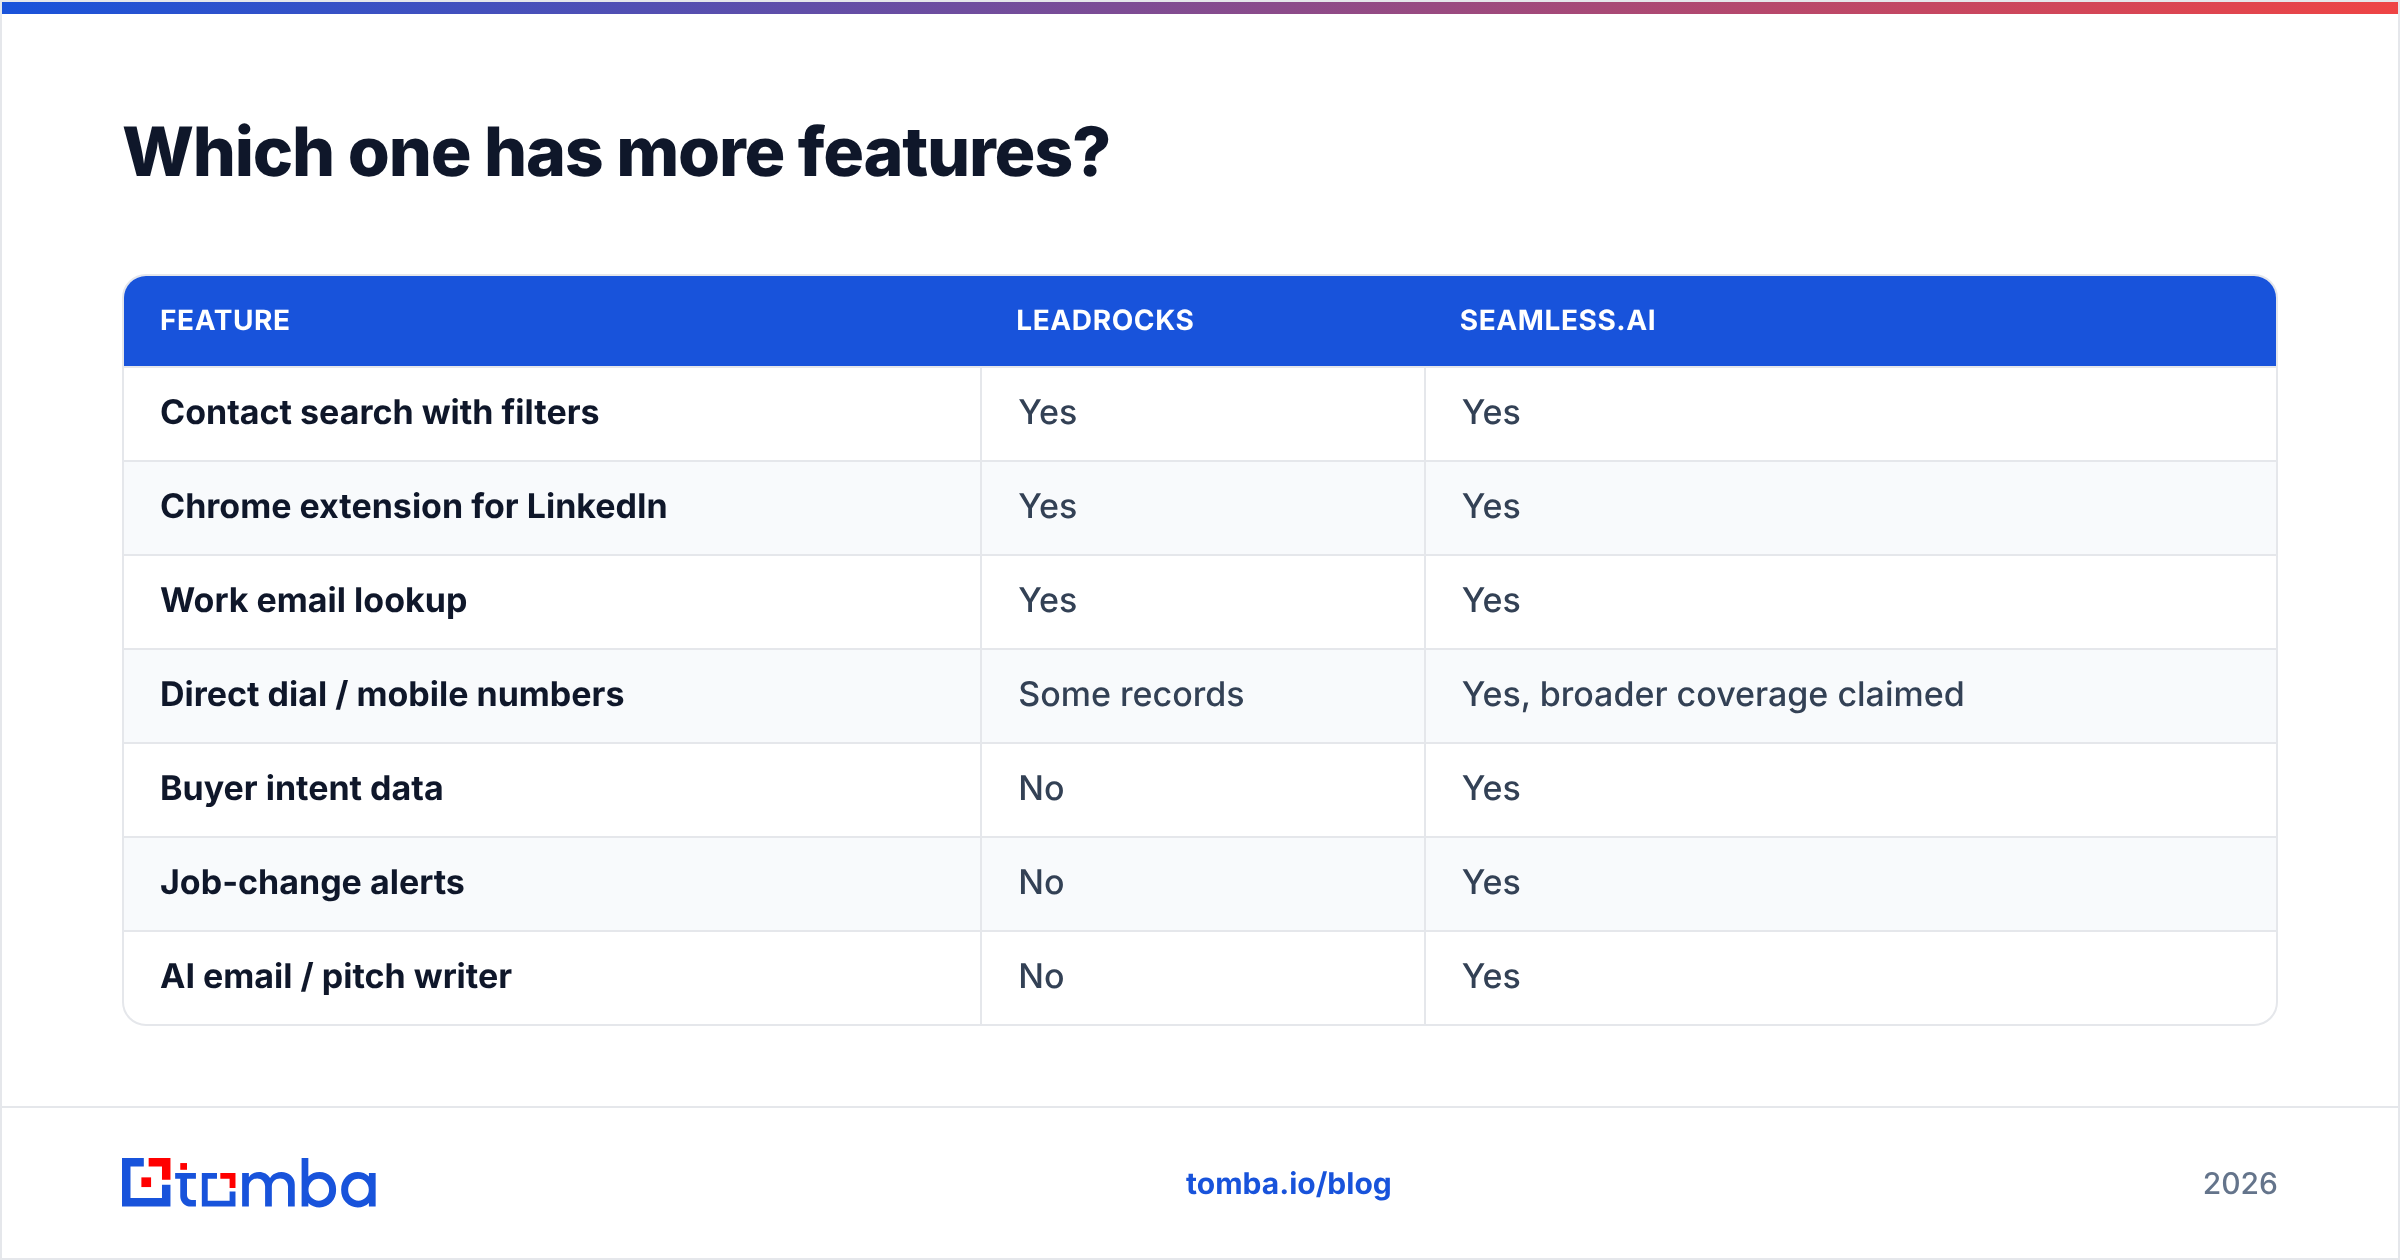Screen dimensions: 2400x1260
Task: Select 'Contact search with filters' row label
Action: [x=379, y=412]
